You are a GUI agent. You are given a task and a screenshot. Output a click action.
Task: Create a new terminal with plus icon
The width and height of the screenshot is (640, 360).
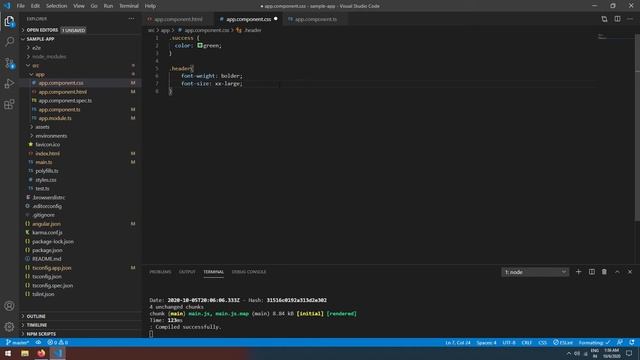[578, 272]
